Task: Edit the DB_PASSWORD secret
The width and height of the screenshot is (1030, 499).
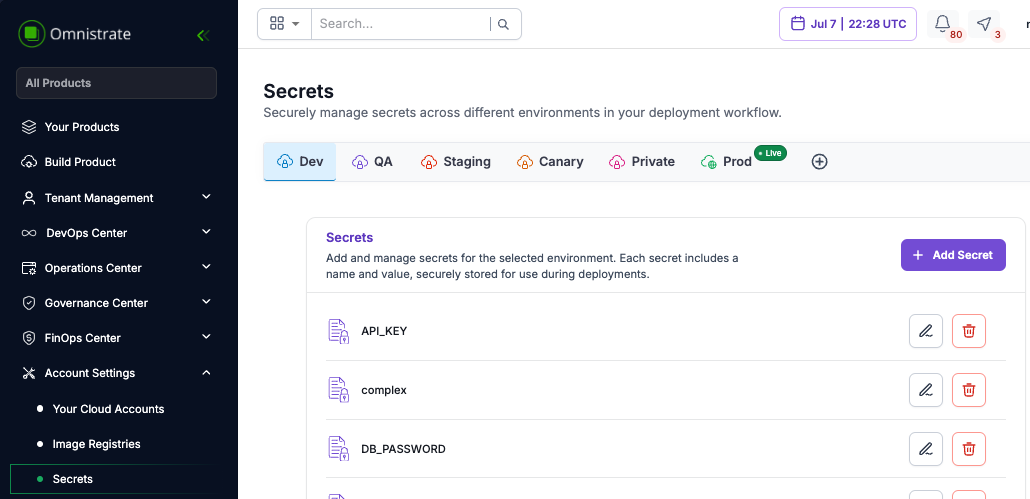Action: click(926, 449)
